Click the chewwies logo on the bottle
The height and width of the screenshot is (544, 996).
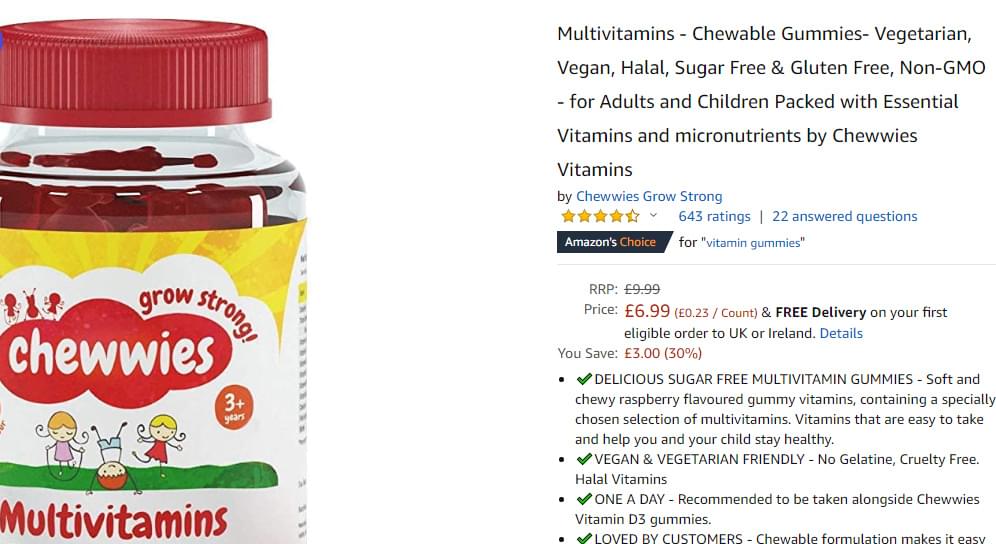(x=113, y=351)
